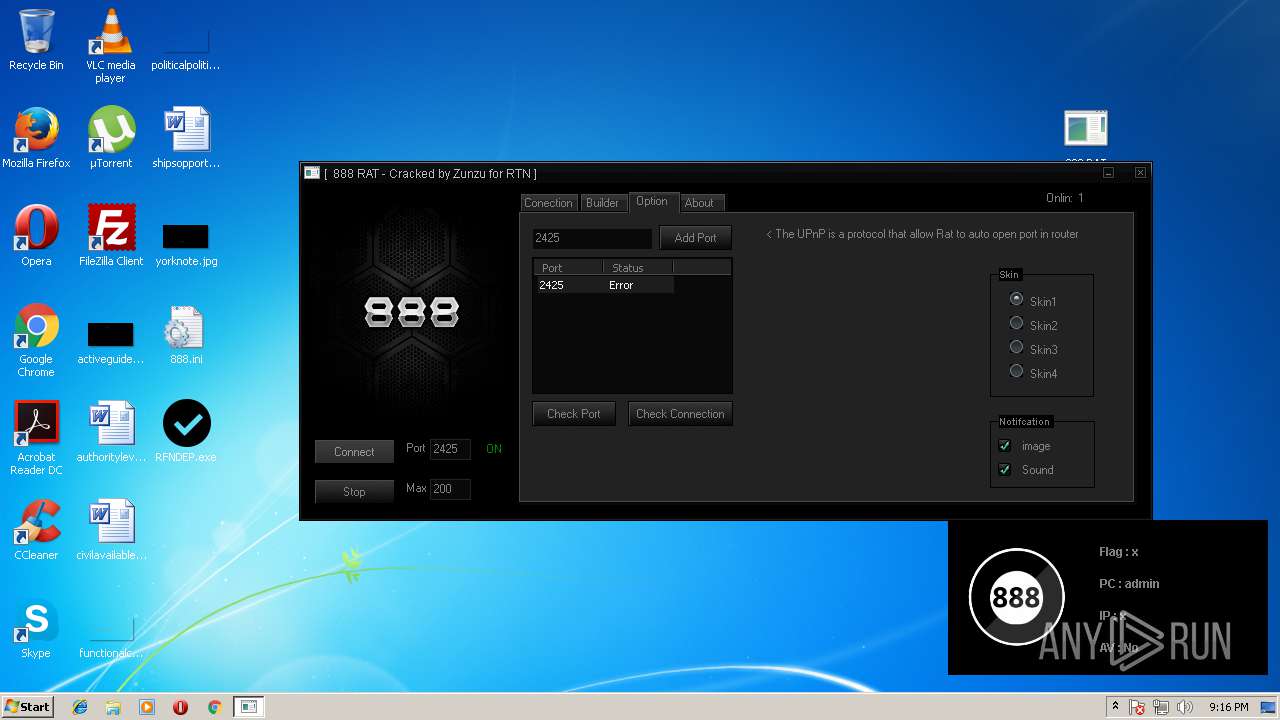Open the Google Chrome desktop shortcut
This screenshot has height=720, width=1280.
point(36,340)
